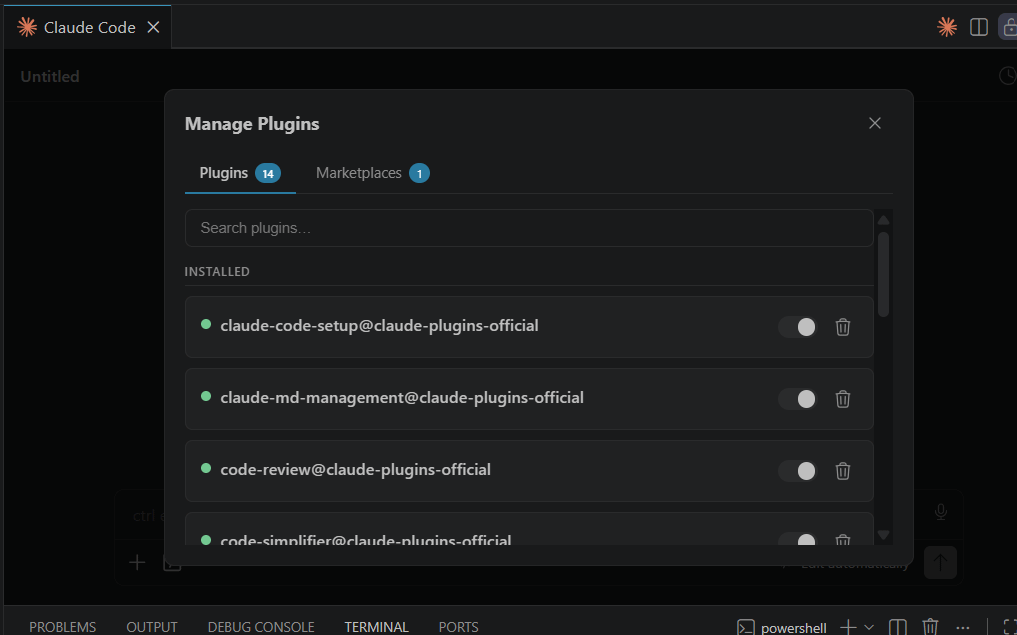Open terminal panel more actions ellipsis
The width and height of the screenshot is (1017, 635).
963,628
